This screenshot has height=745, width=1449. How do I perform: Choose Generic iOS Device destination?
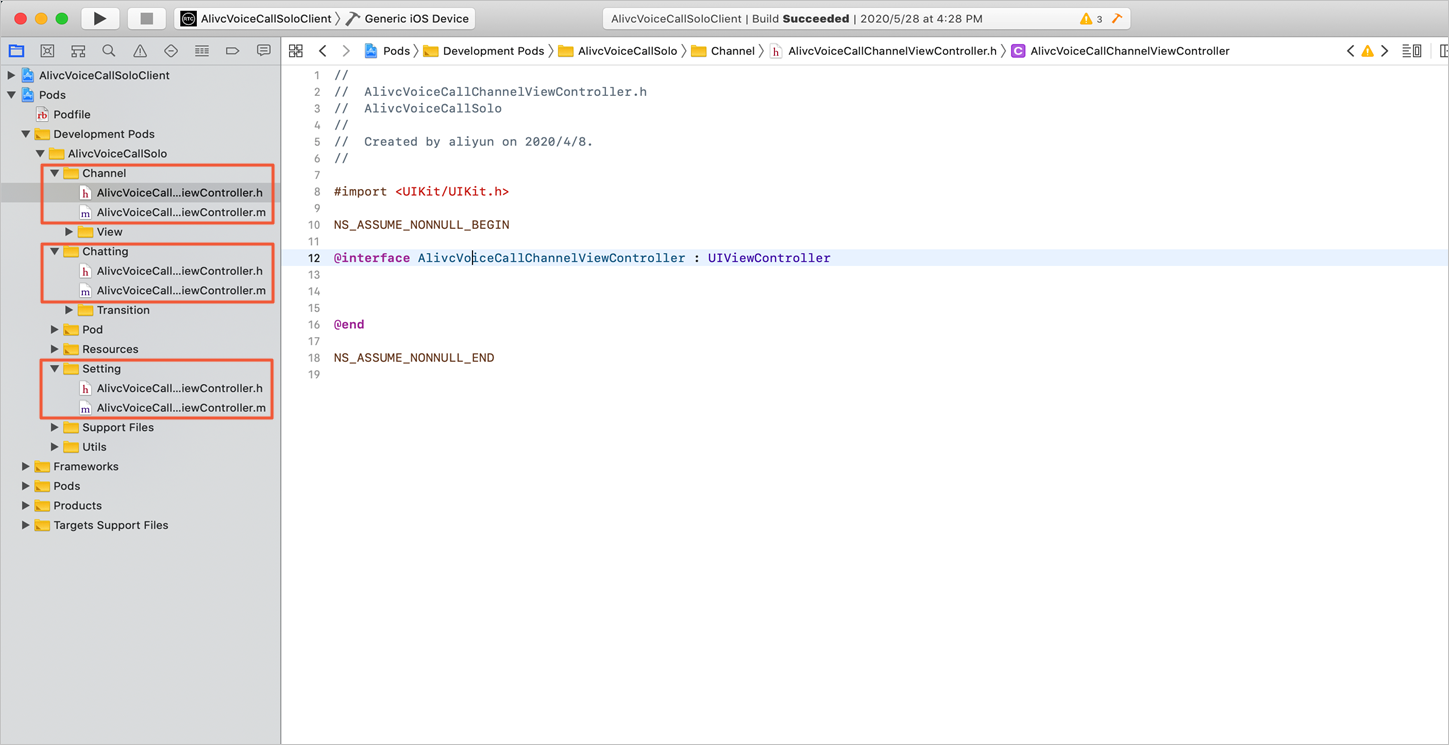coord(408,19)
